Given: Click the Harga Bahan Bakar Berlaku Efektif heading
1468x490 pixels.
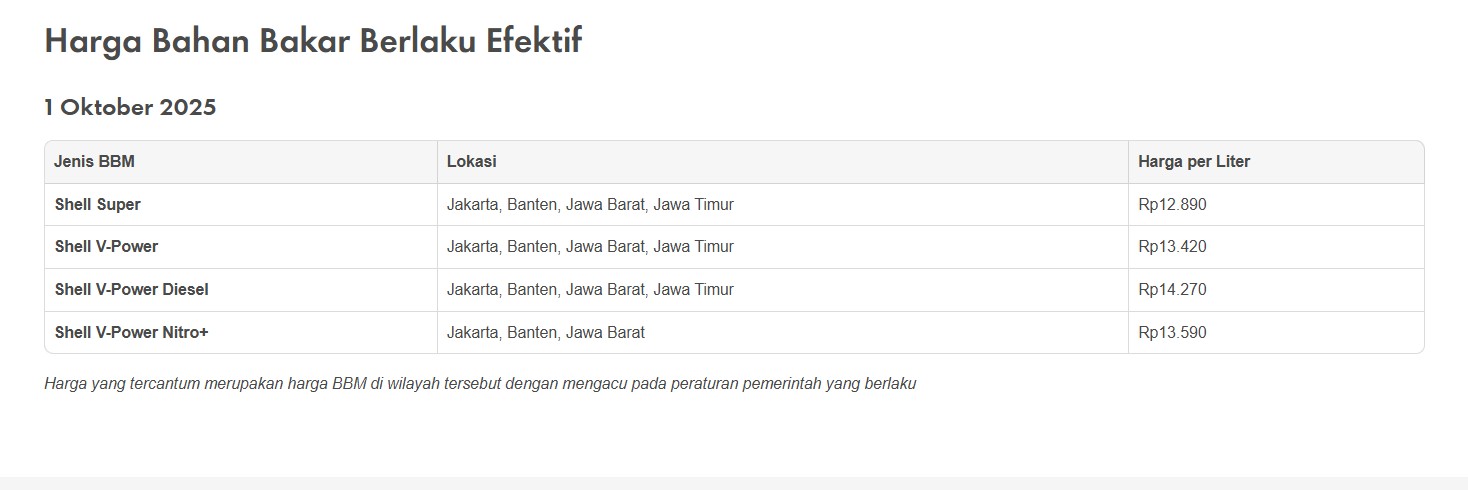Looking at the screenshot, I should point(313,42).
